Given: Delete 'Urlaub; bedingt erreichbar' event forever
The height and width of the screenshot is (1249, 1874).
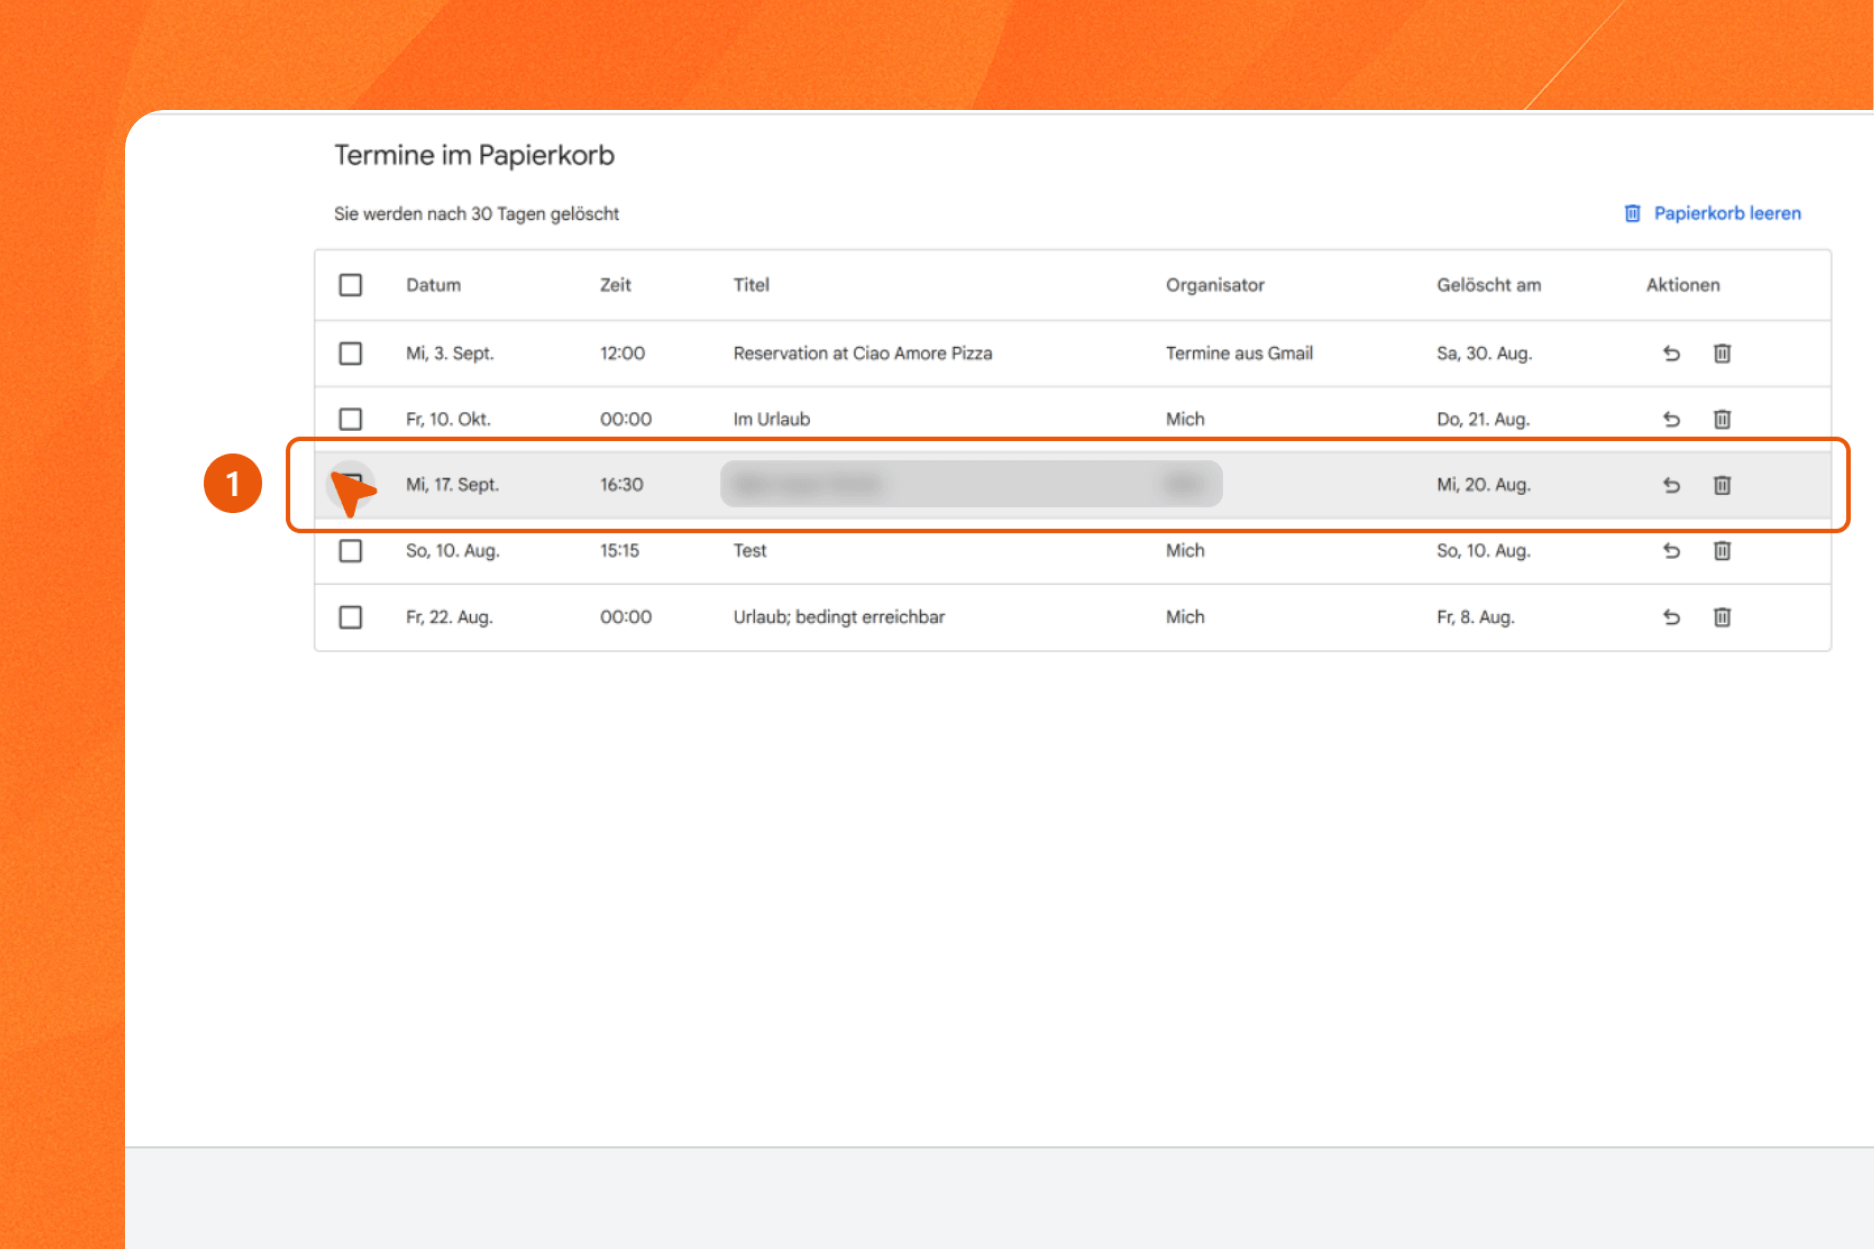Looking at the screenshot, I should tap(1722, 617).
